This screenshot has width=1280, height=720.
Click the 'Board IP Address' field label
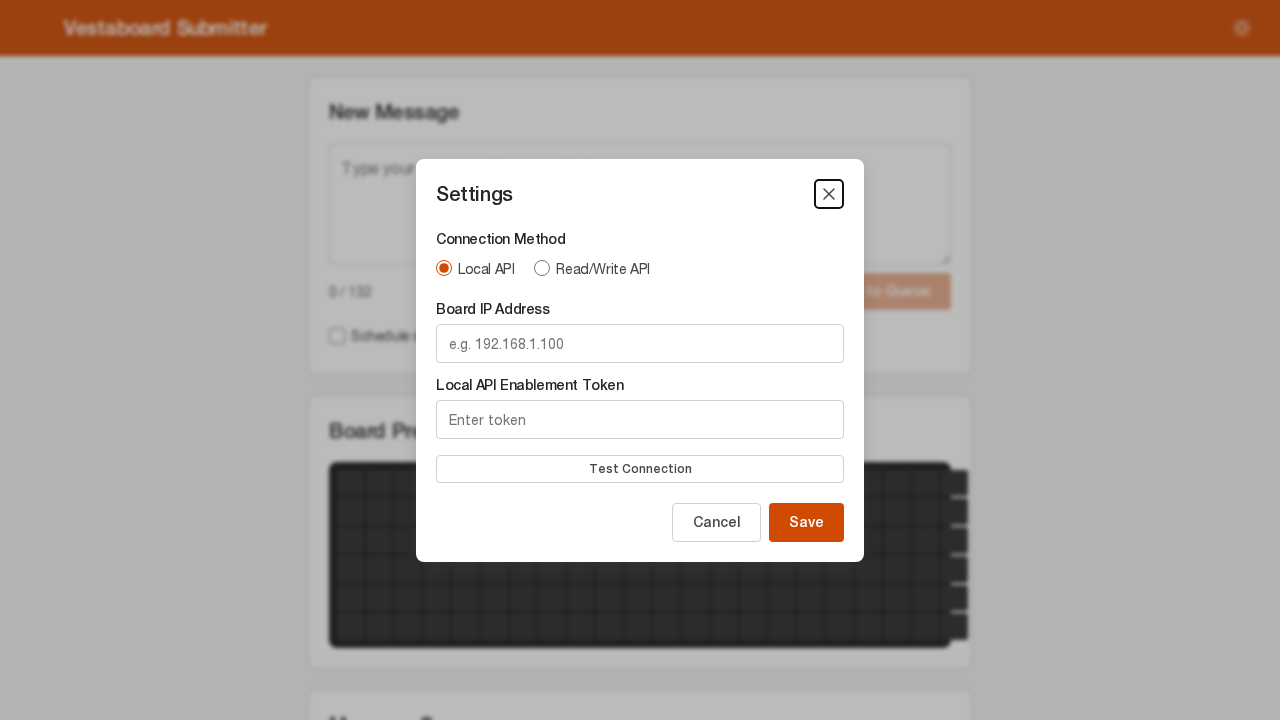pyautogui.click(x=493, y=309)
